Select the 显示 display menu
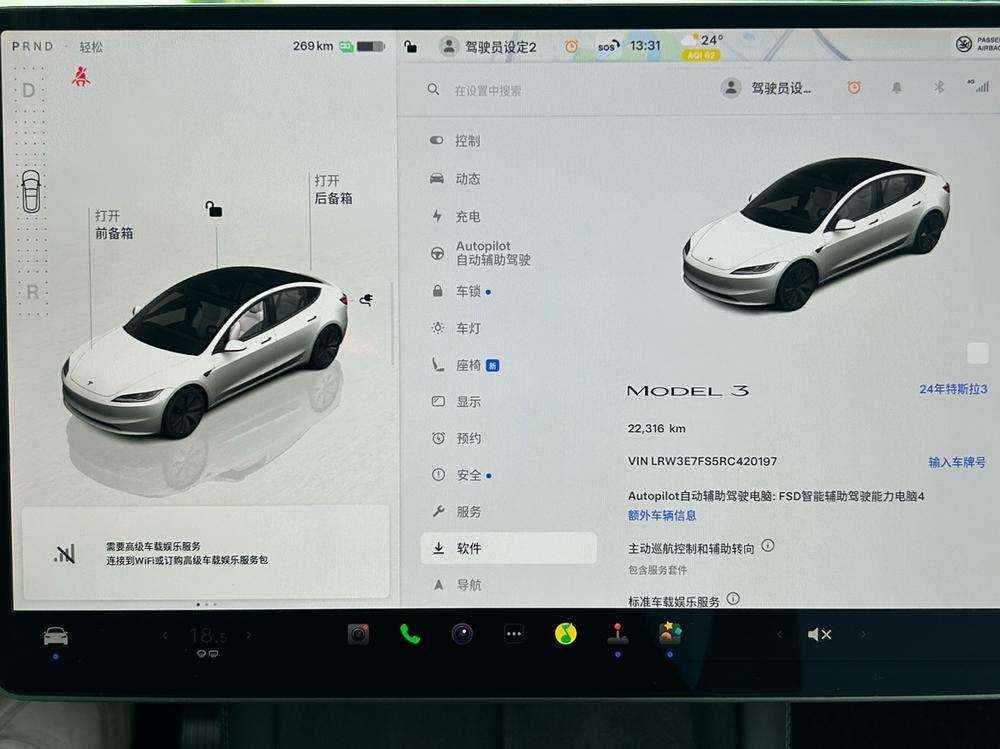Image resolution: width=1000 pixels, height=749 pixels. pyautogui.click(x=455, y=401)
